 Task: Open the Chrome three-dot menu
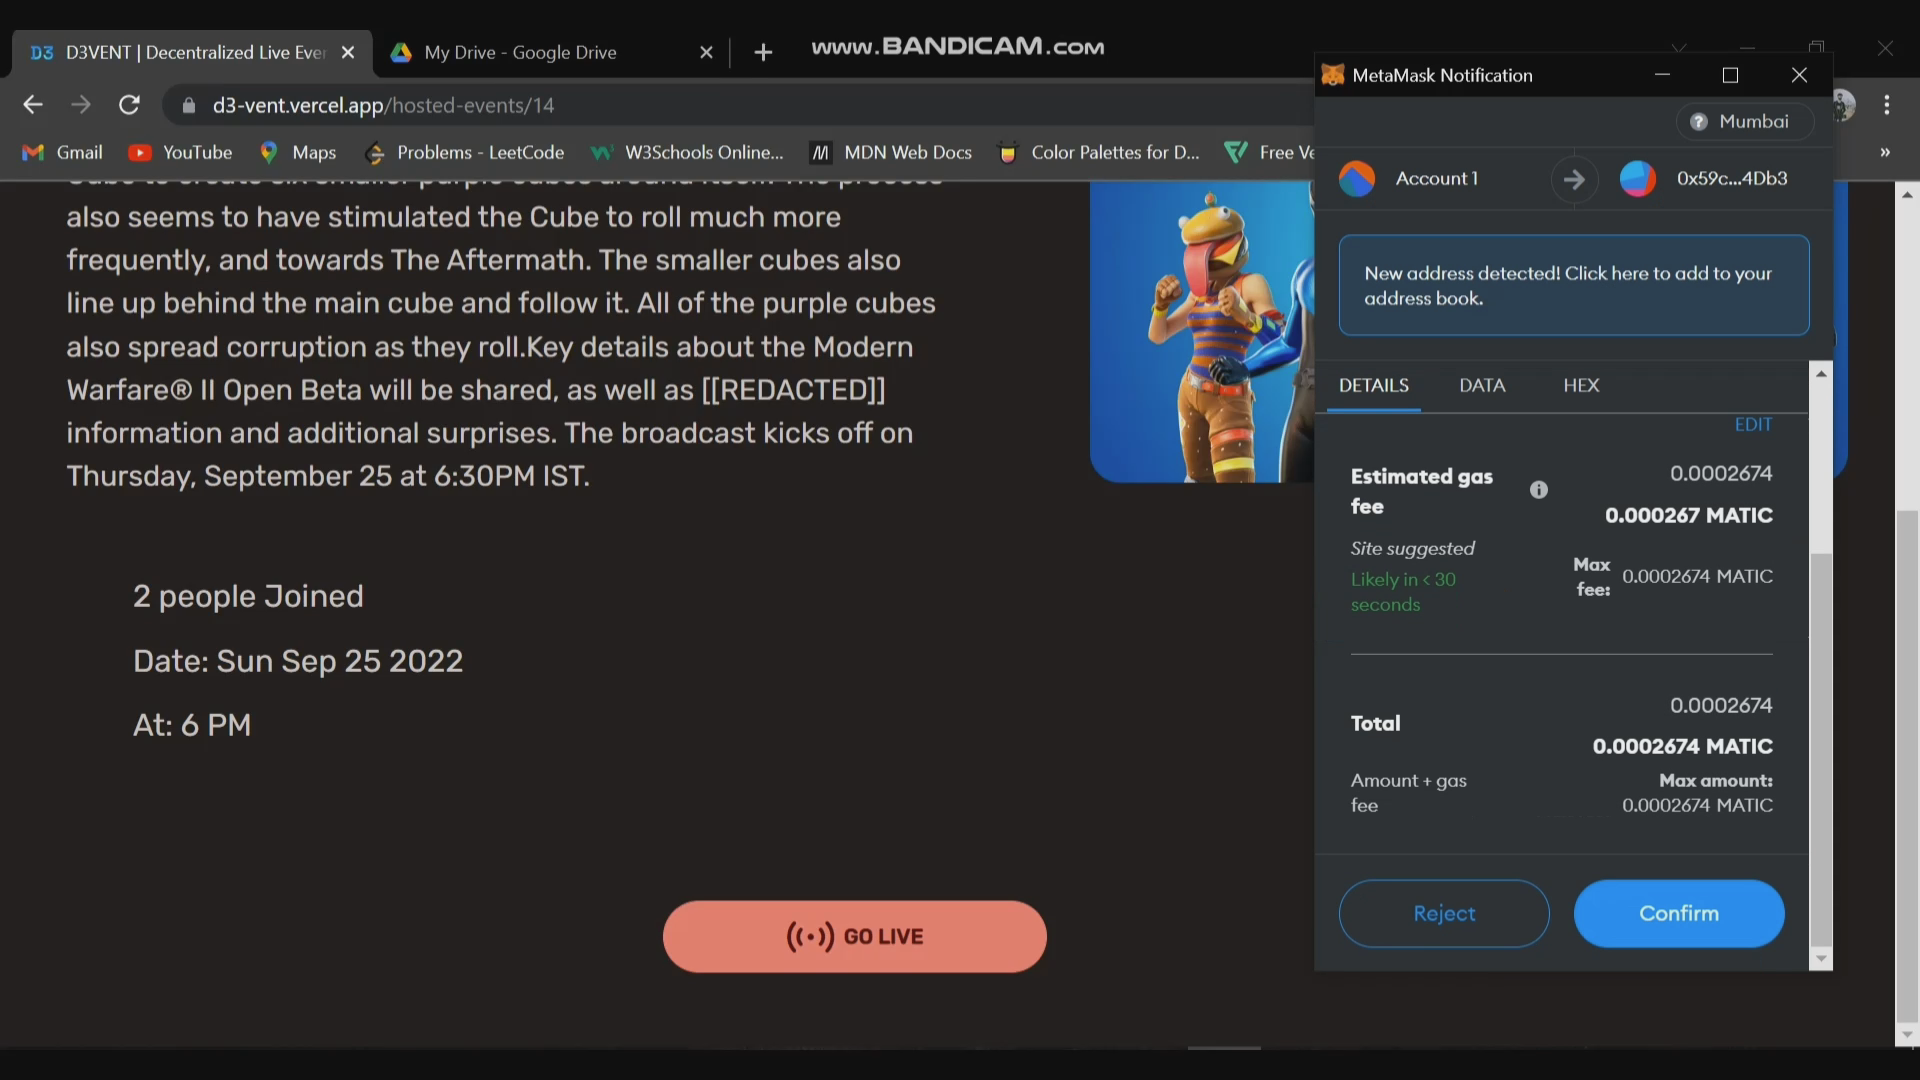pos(1887,105)
